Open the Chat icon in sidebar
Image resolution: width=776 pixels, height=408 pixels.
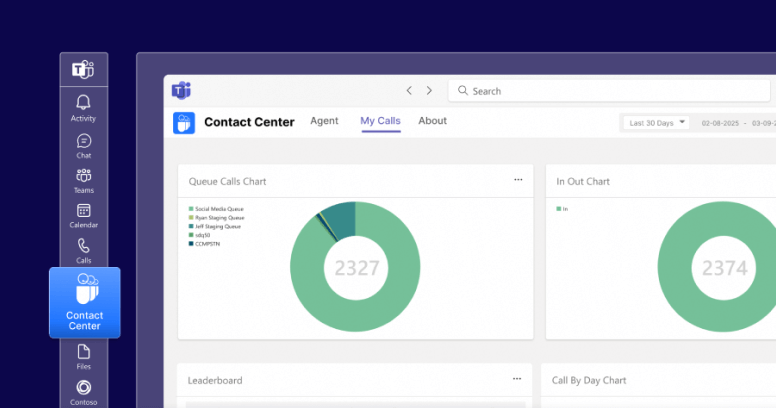point(84,146)
